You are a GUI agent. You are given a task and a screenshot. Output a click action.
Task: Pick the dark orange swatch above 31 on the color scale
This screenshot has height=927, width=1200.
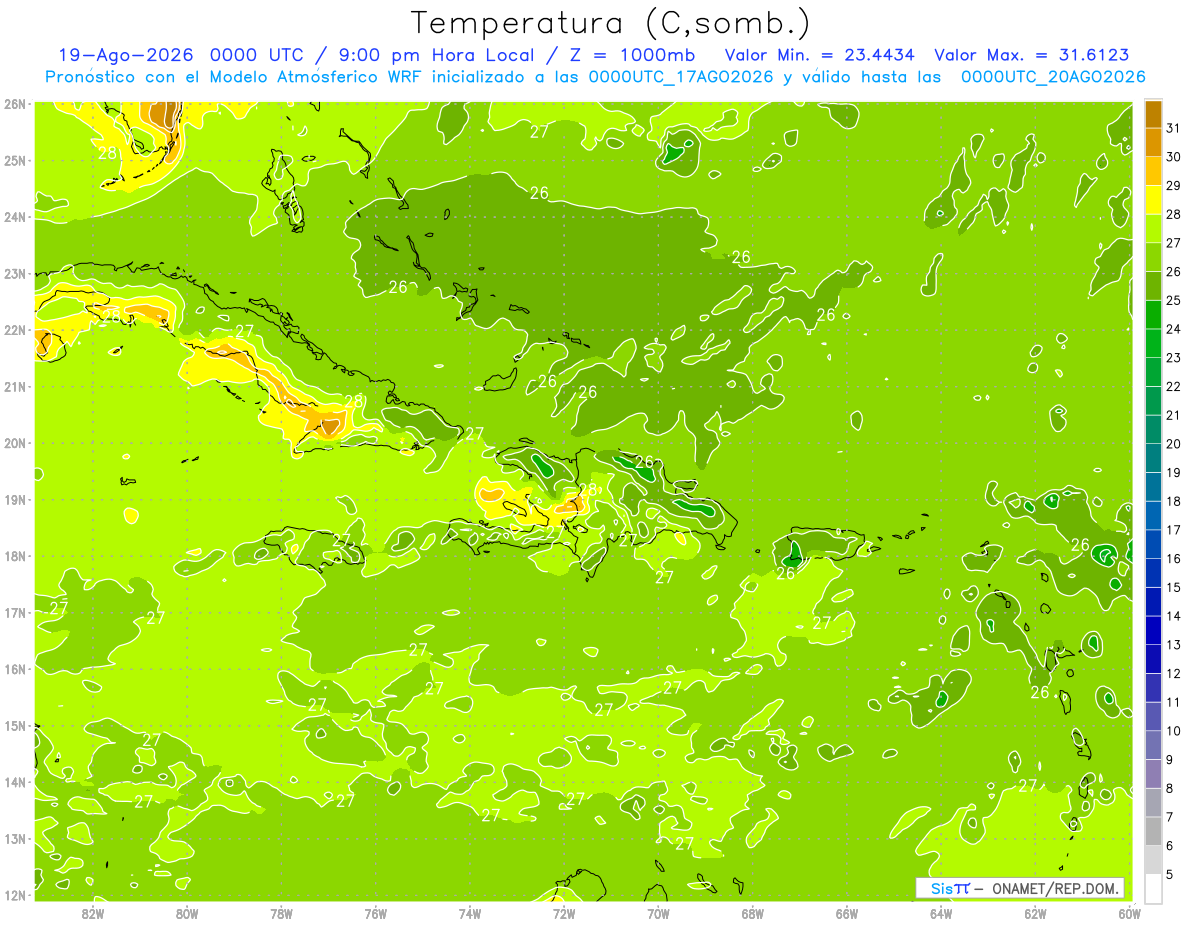click(1153, 113)
